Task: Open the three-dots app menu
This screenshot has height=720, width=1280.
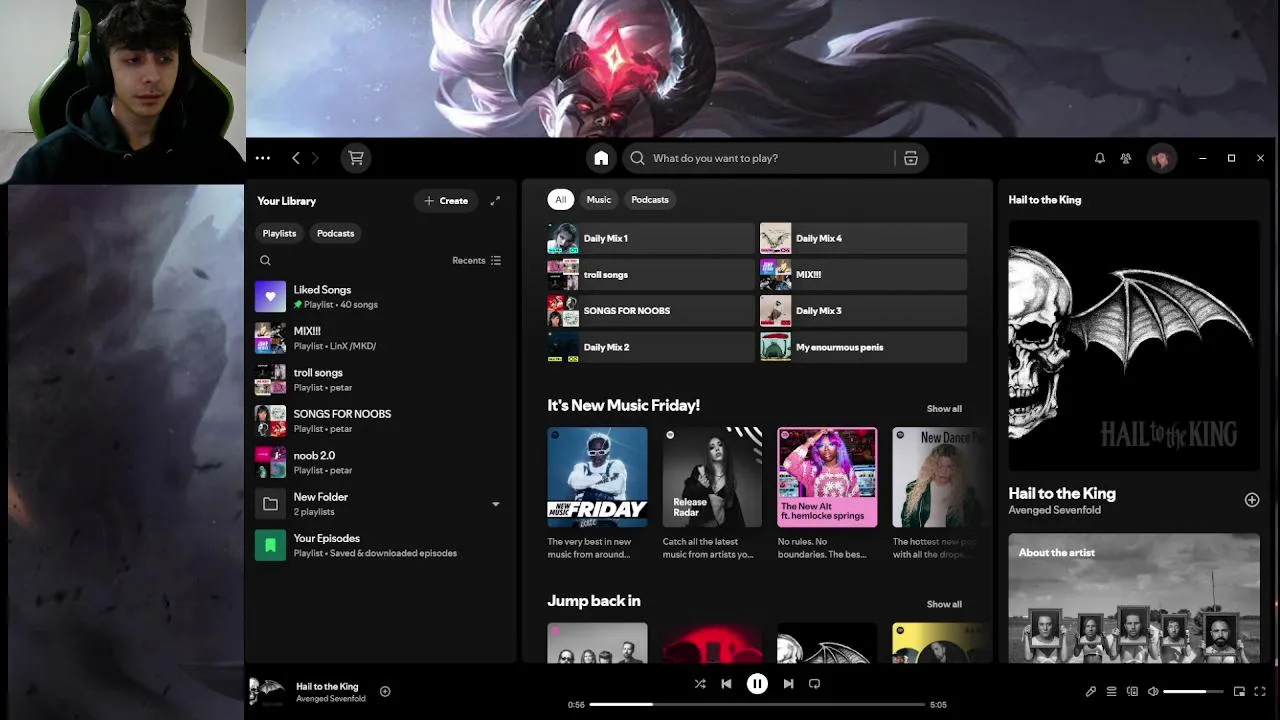Action: pos(262,158)
